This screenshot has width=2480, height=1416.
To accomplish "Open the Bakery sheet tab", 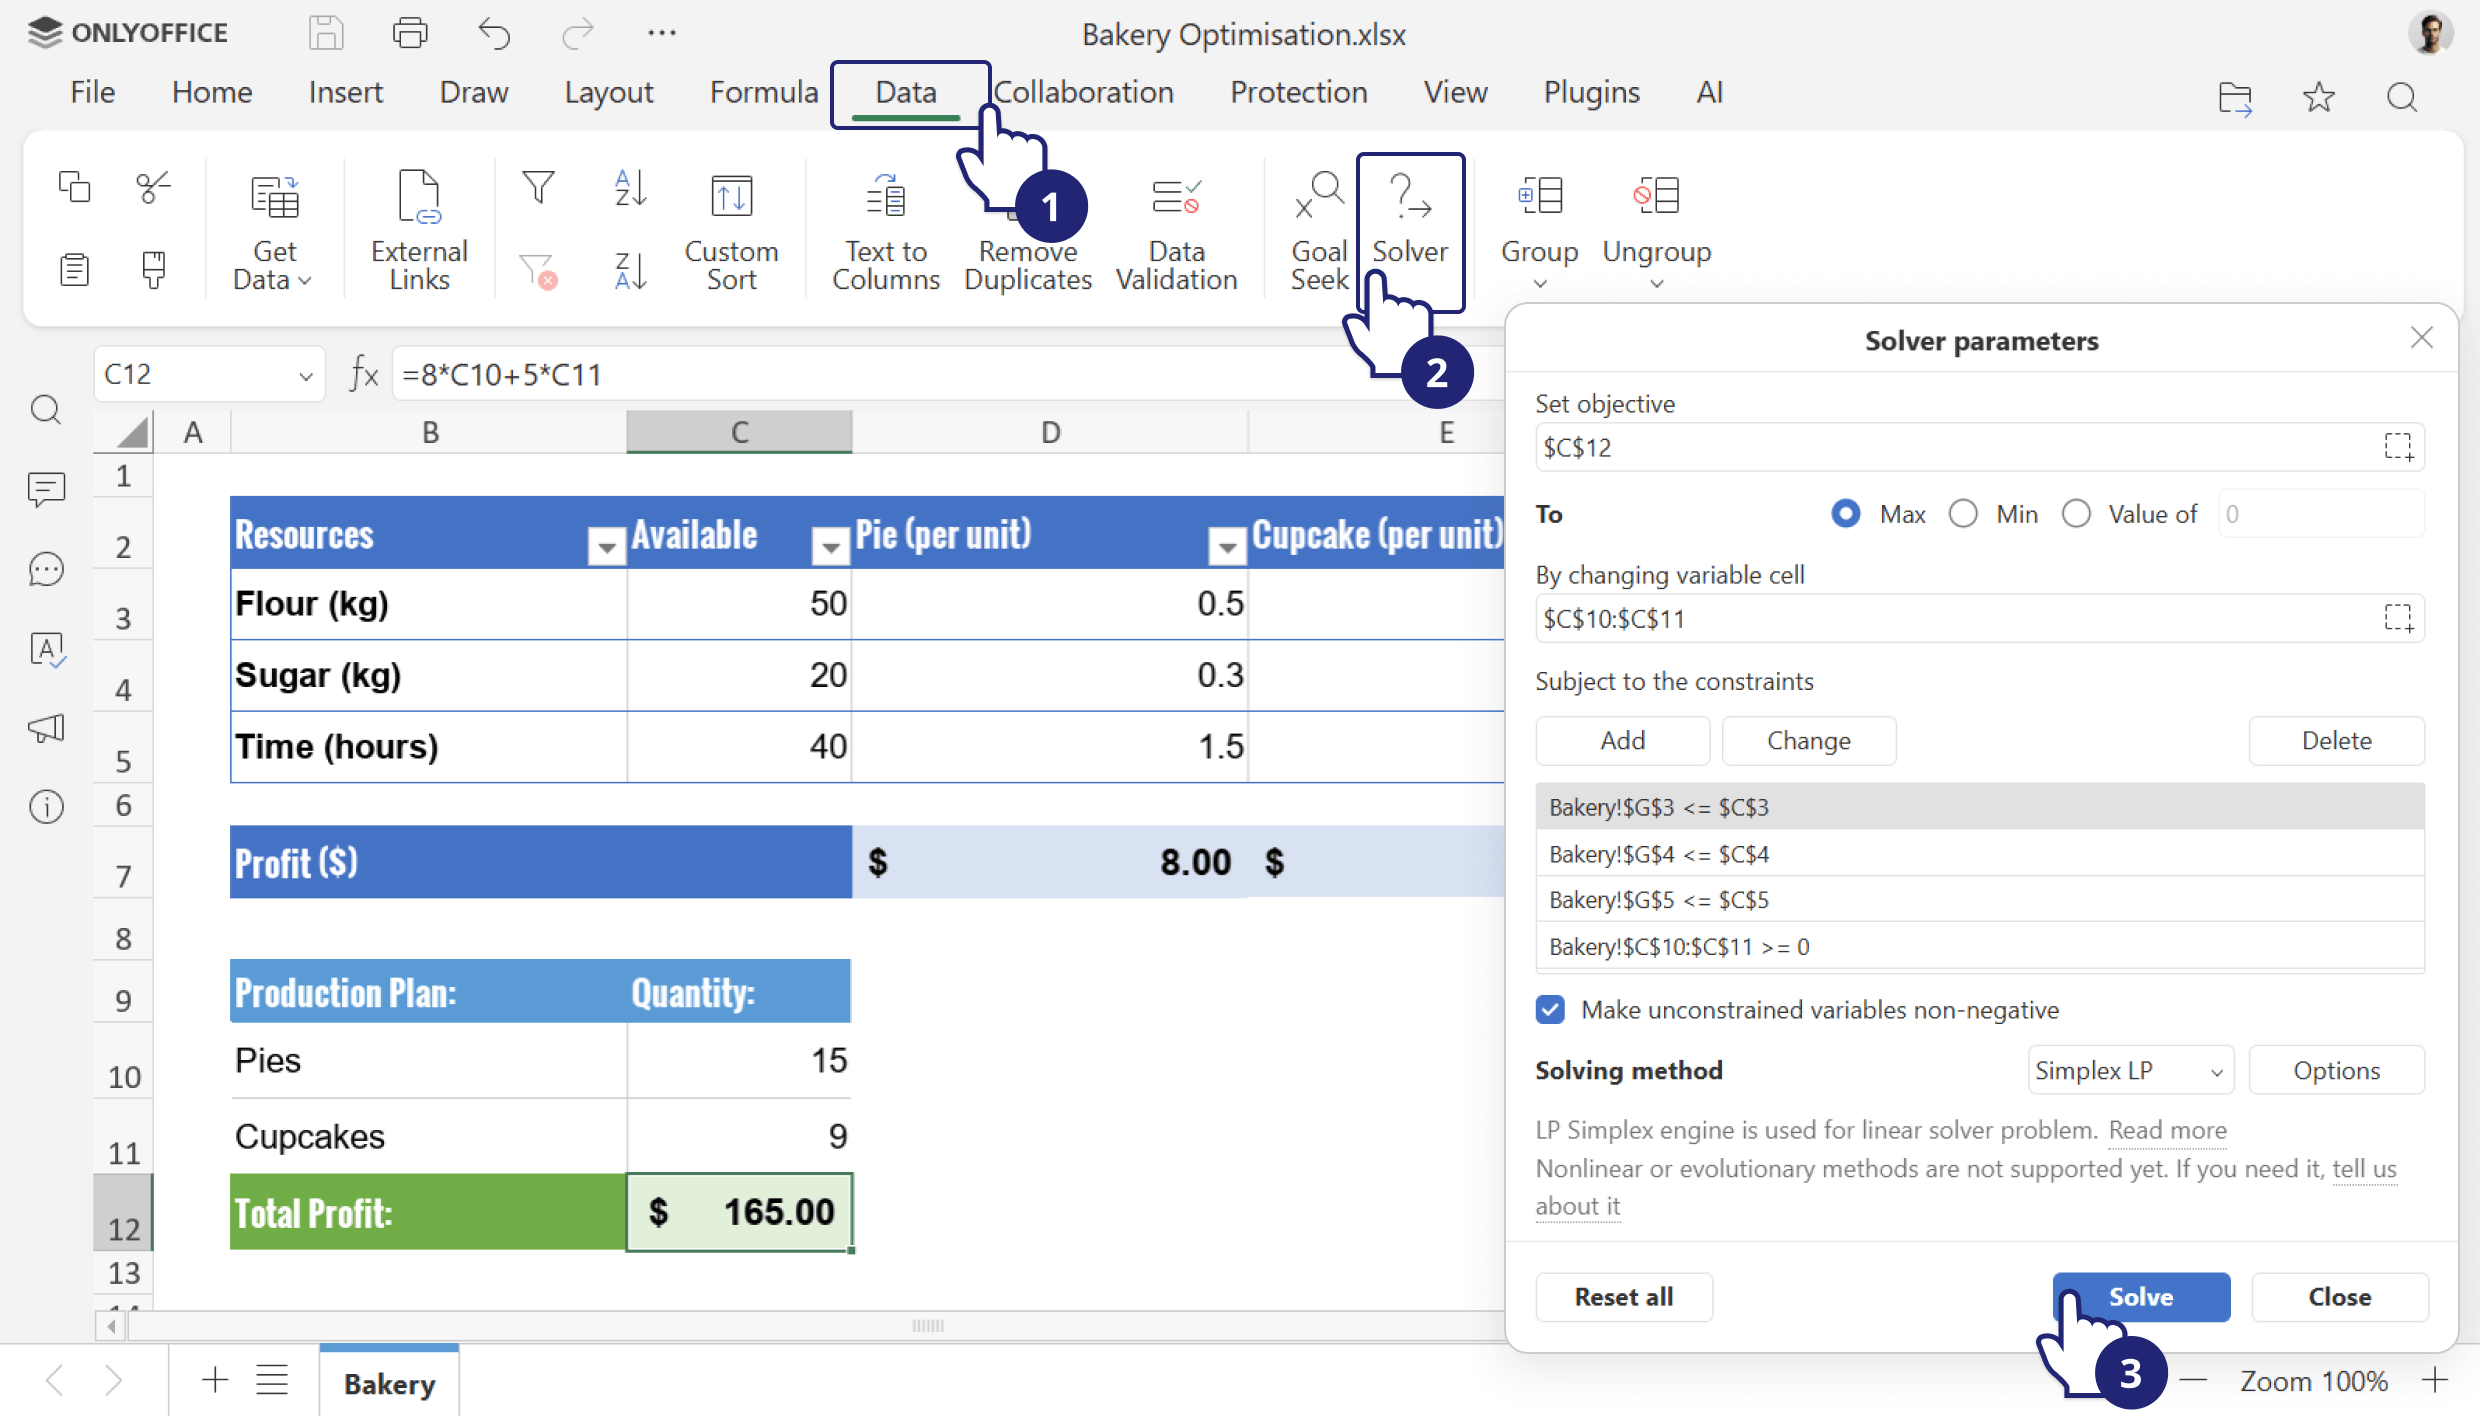I will [x=389, y=1383].
